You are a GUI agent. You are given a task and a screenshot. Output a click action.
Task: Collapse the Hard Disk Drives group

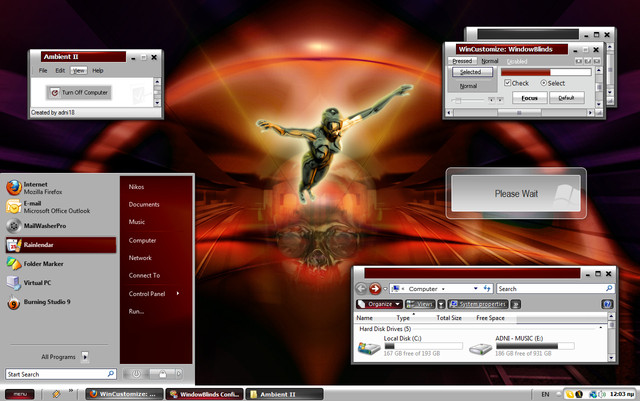(600, 328)
